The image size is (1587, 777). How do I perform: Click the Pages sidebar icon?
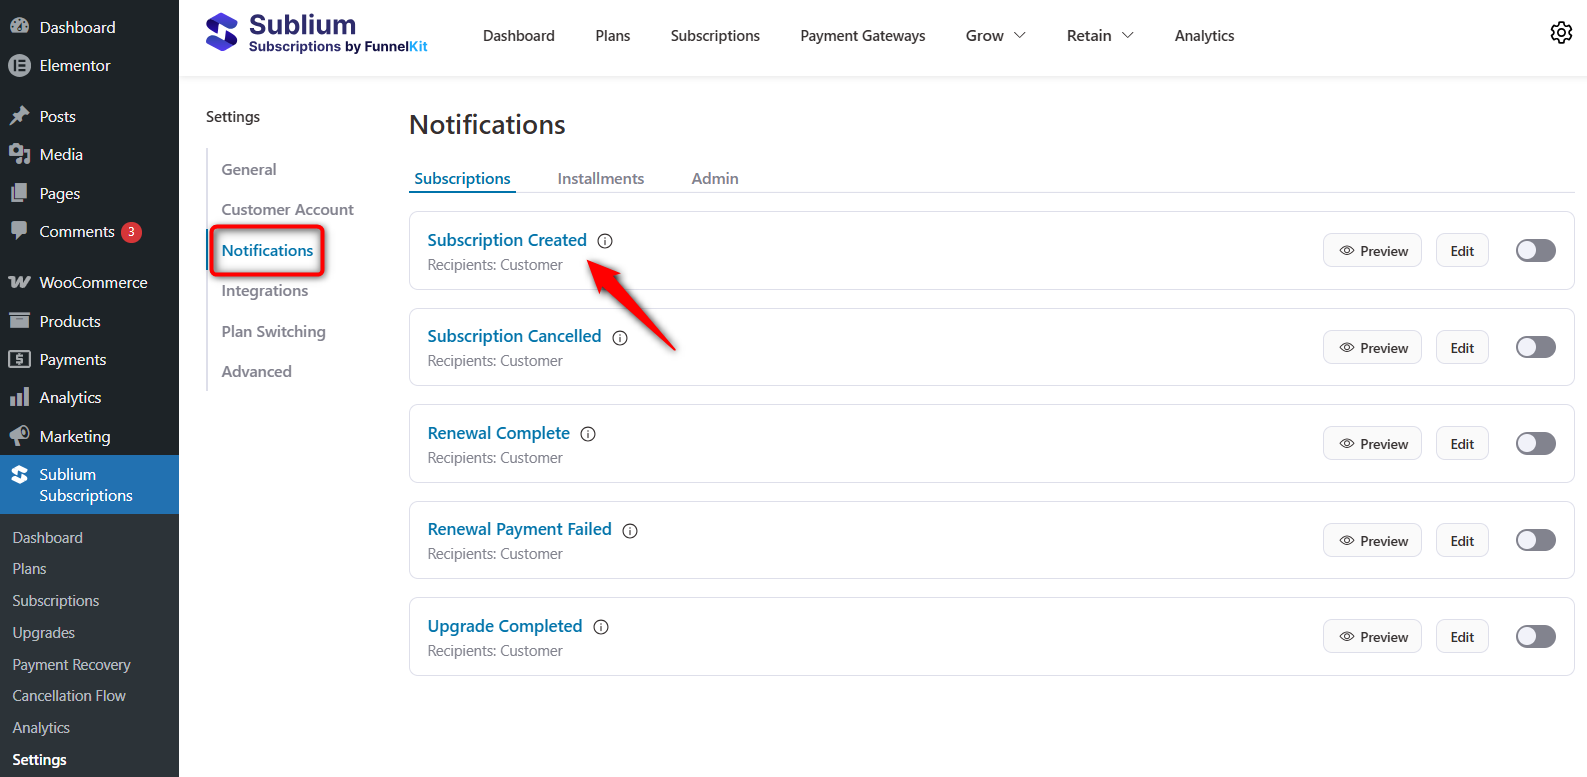point(19,193)
